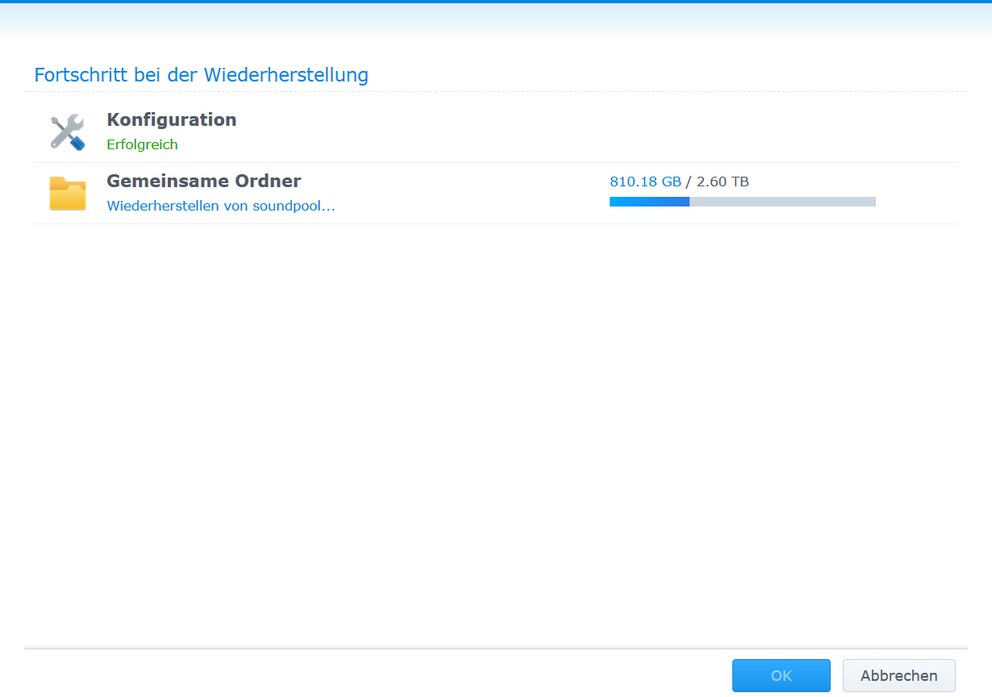Screen dimensions: 992x697
Task: Click the Abbrechen button
Action: coord(899,675)
